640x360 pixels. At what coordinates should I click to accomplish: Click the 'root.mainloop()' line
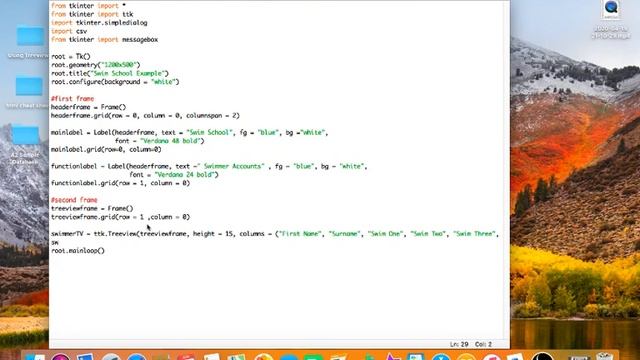pos(78,251)
